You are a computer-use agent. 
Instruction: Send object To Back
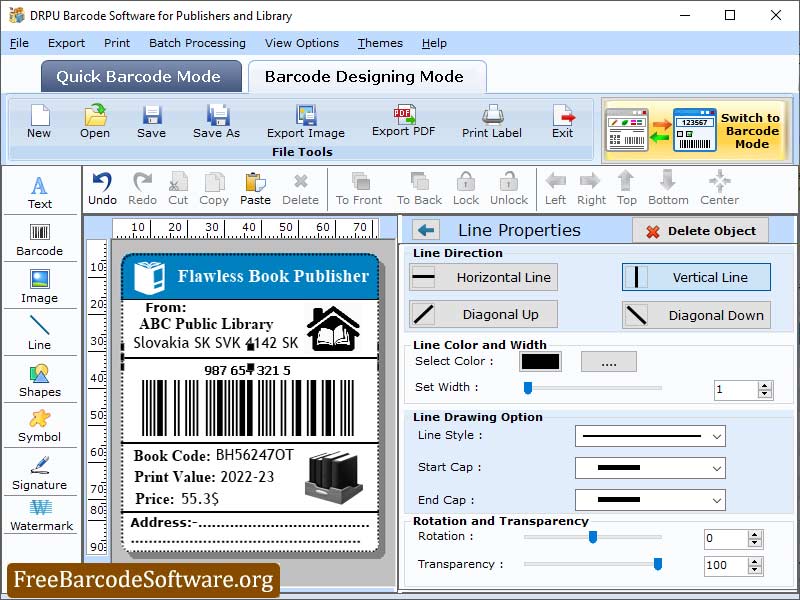click(x=419, y=189)
